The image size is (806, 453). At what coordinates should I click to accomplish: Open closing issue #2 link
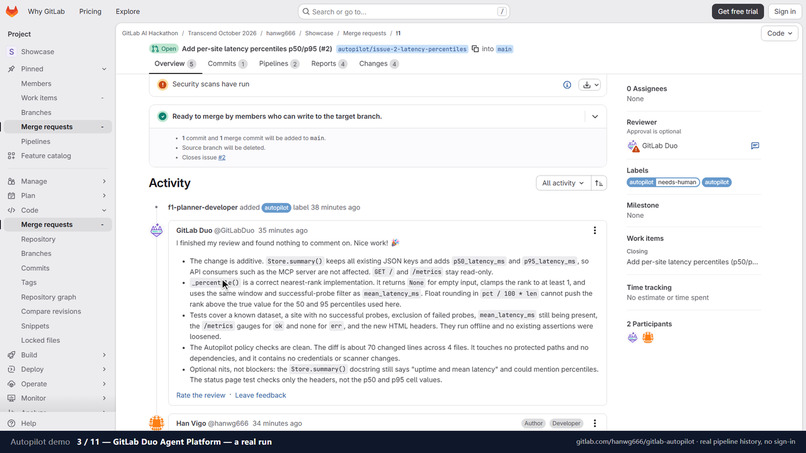point(222,157)
